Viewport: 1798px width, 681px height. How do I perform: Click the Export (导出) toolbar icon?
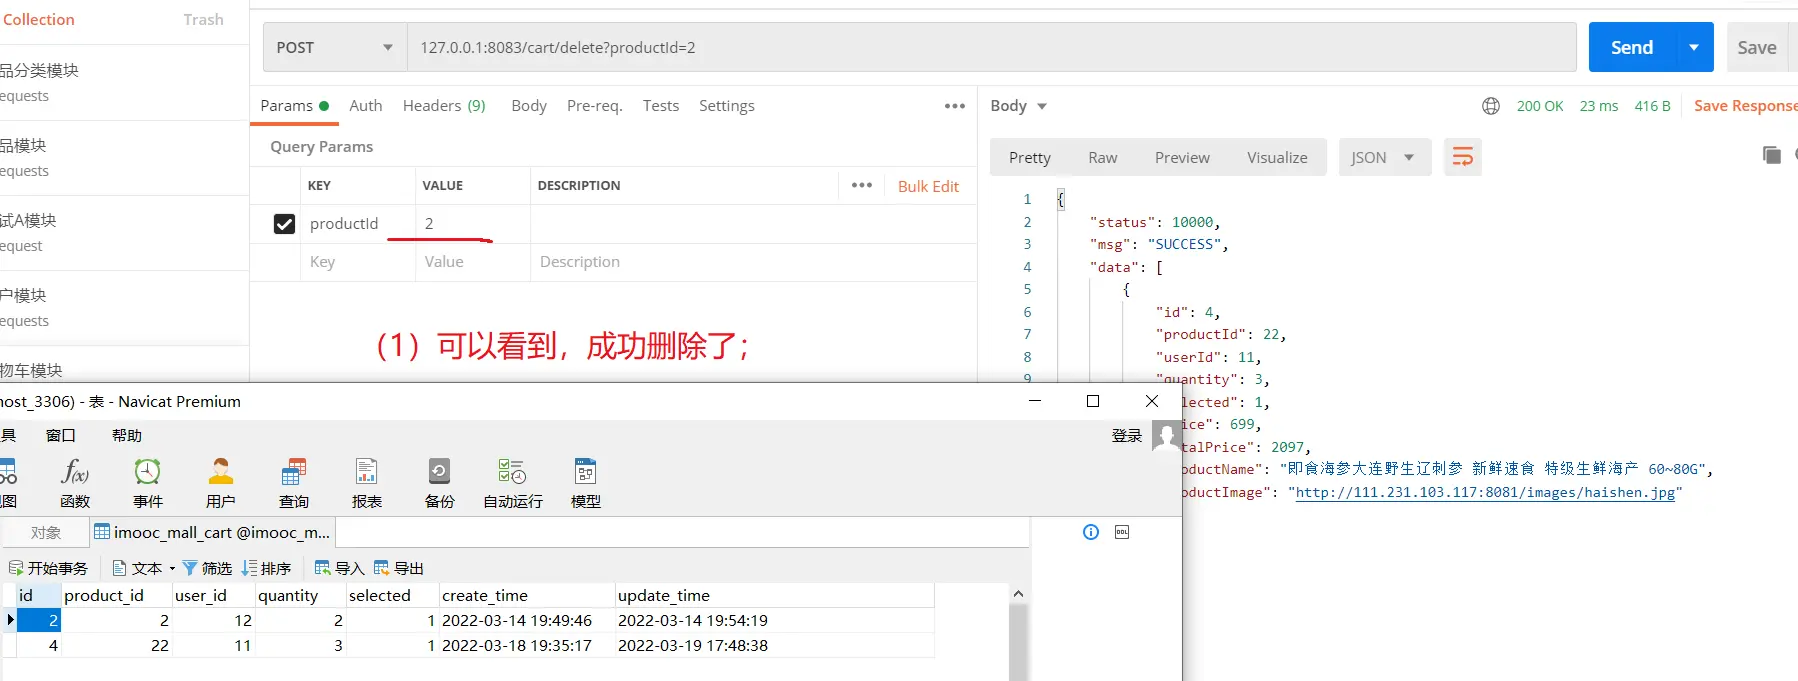[398, 568]
